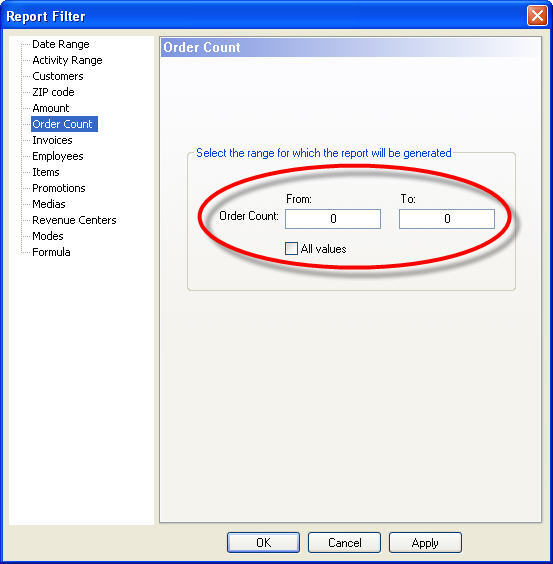
Task: Go to the Invoices filter
Action: coord(52,140)
